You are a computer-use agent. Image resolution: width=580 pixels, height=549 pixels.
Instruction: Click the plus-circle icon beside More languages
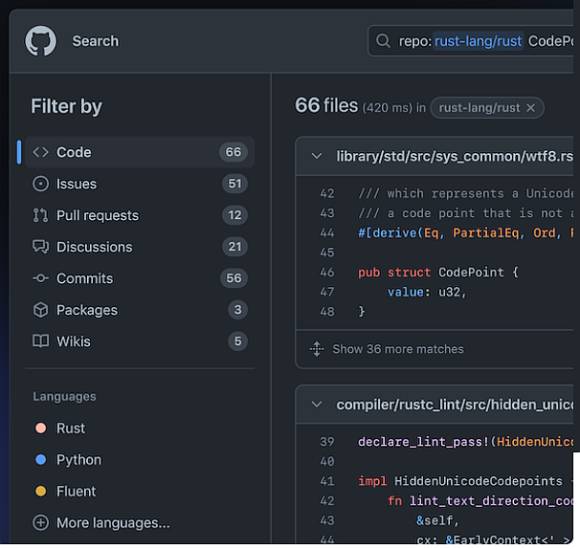pyautogui.click(x=40, y=523)
